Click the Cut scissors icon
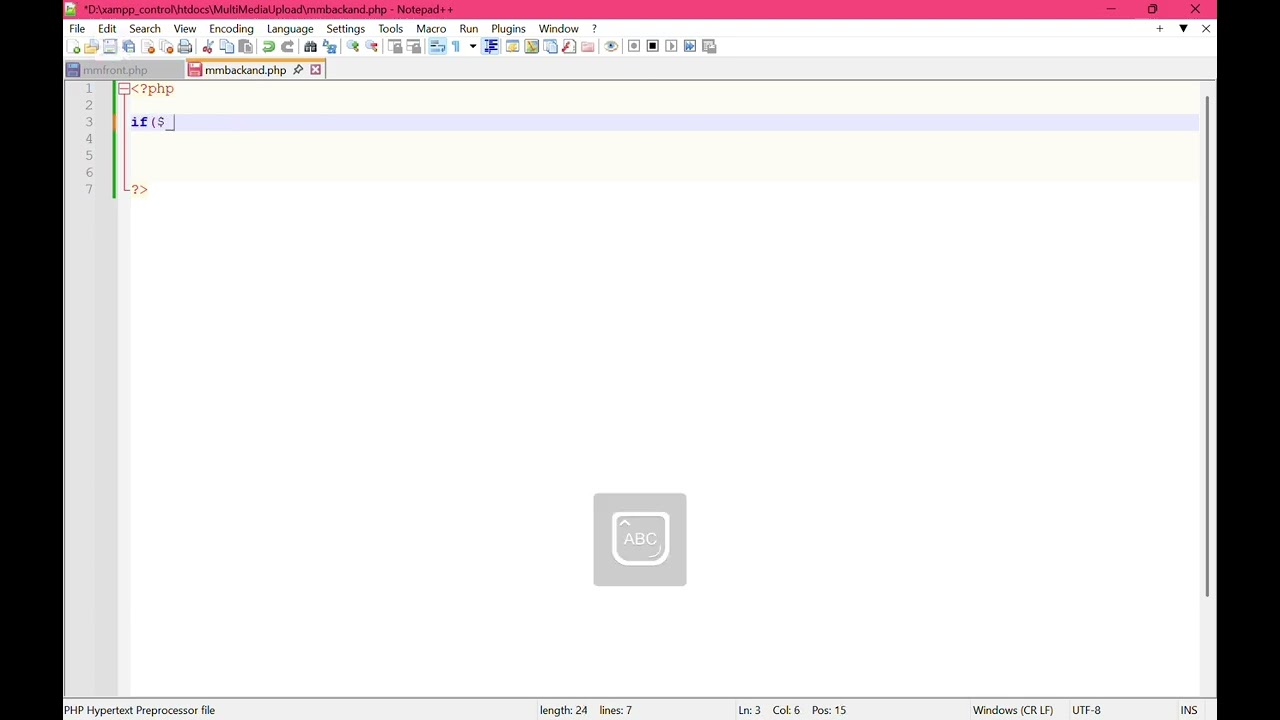Image resolution: width=1280 pixels, height=720 pixels. tap(208, 46)
